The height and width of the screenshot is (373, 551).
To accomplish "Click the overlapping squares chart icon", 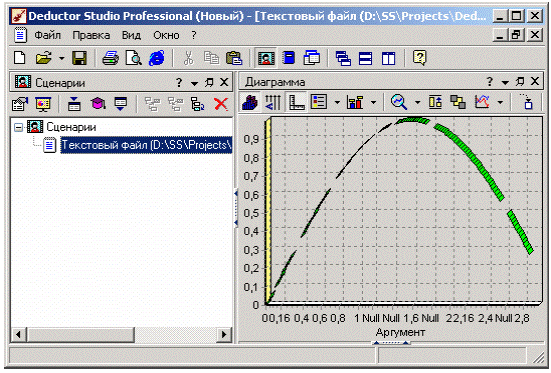I will (458, 102).
